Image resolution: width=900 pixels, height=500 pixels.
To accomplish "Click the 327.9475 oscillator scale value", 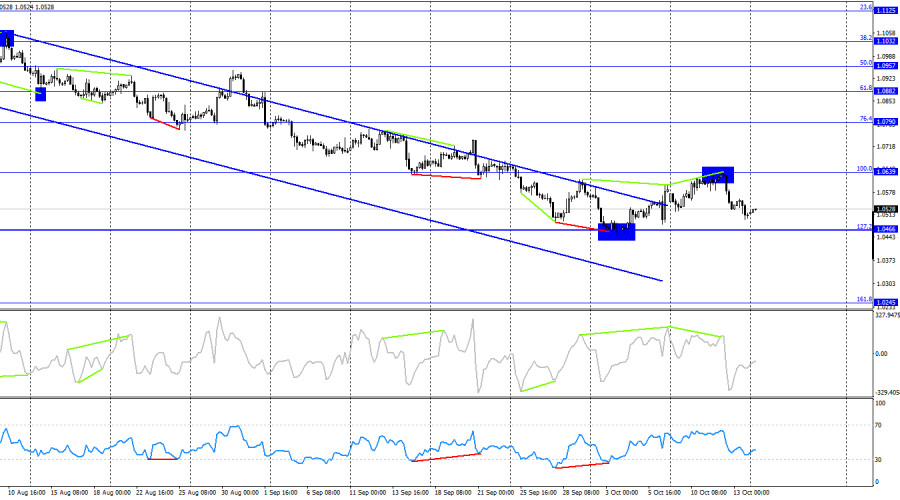I will [887, 315].
